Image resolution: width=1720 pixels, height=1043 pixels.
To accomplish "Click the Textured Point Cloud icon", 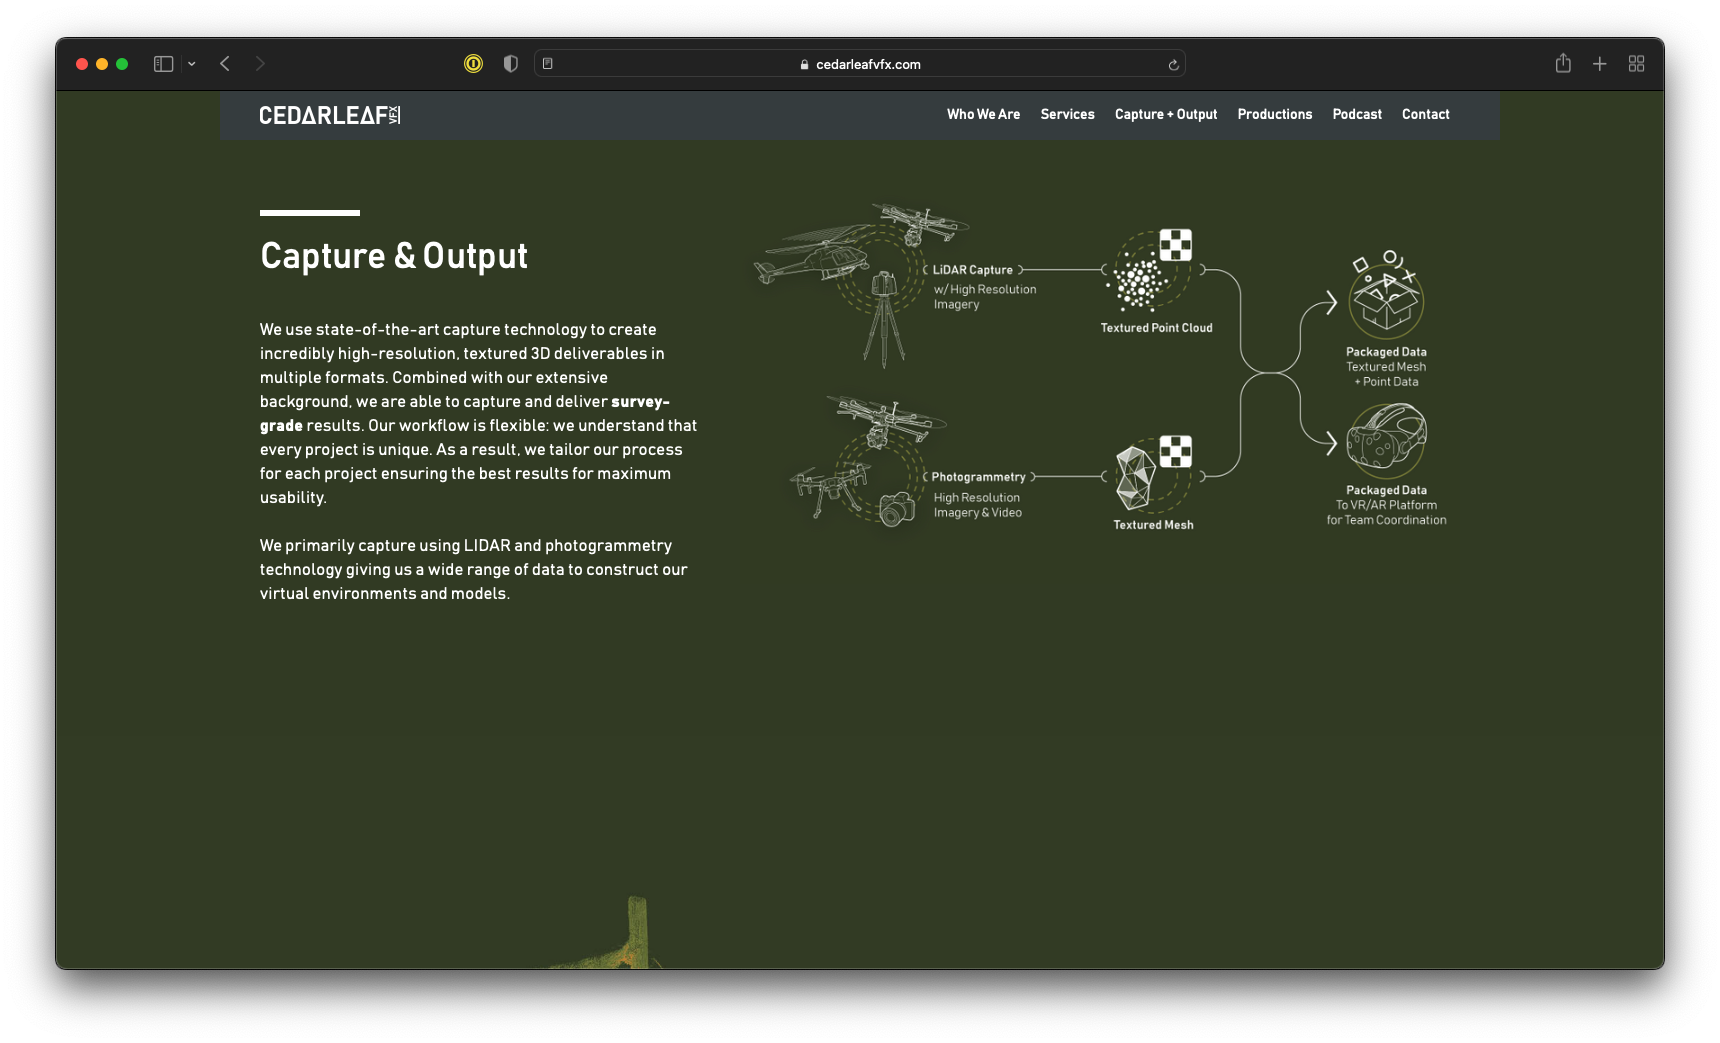I will coord(1150,271).
